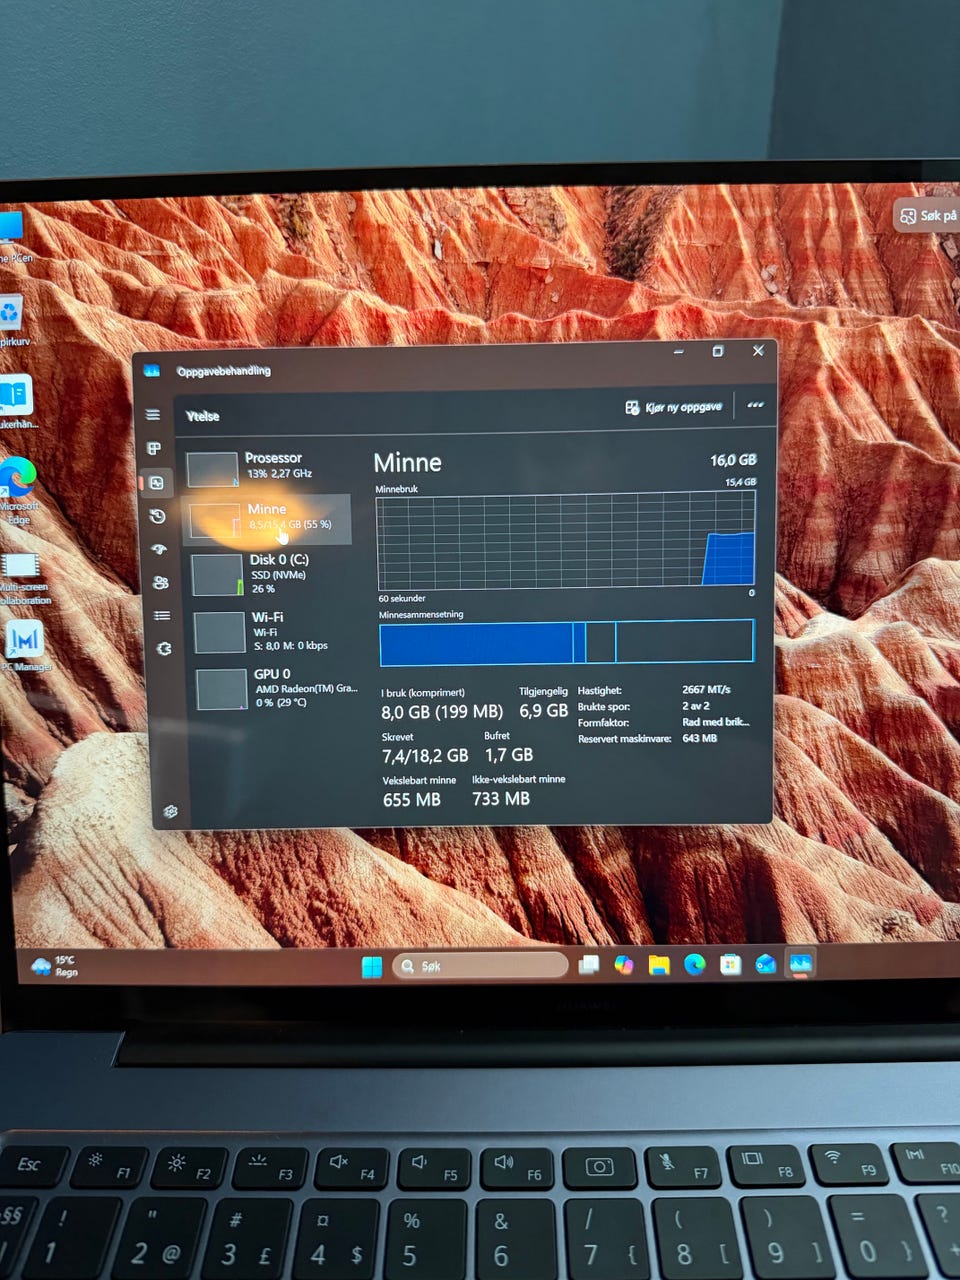Click the '2667 MT/s' speed value

tap(707, 690)
